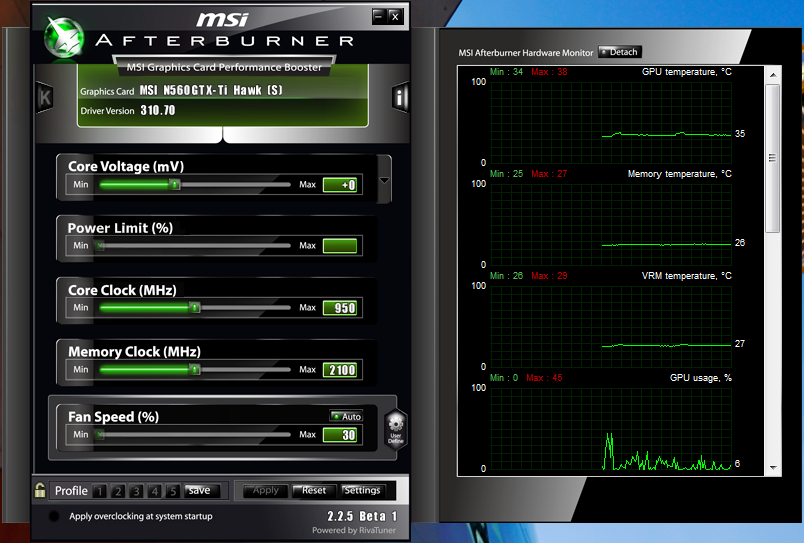Viewport: 804px width, 543px height.
Task: Click the Memory temperature graph
Action: 611,224
